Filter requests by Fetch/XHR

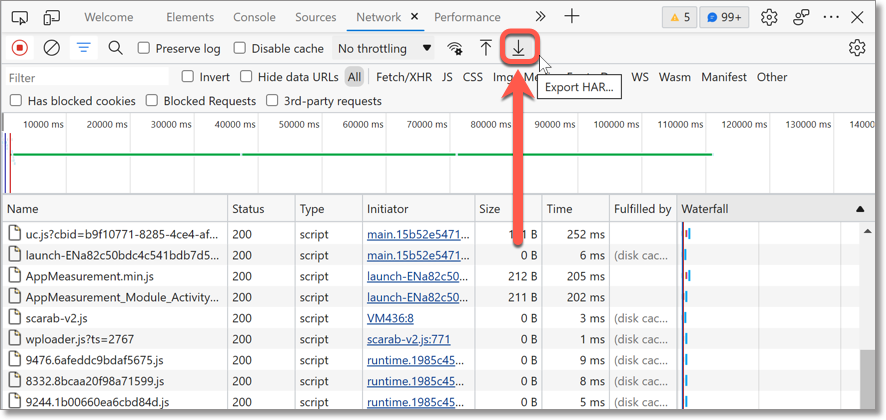click(403, 77)
